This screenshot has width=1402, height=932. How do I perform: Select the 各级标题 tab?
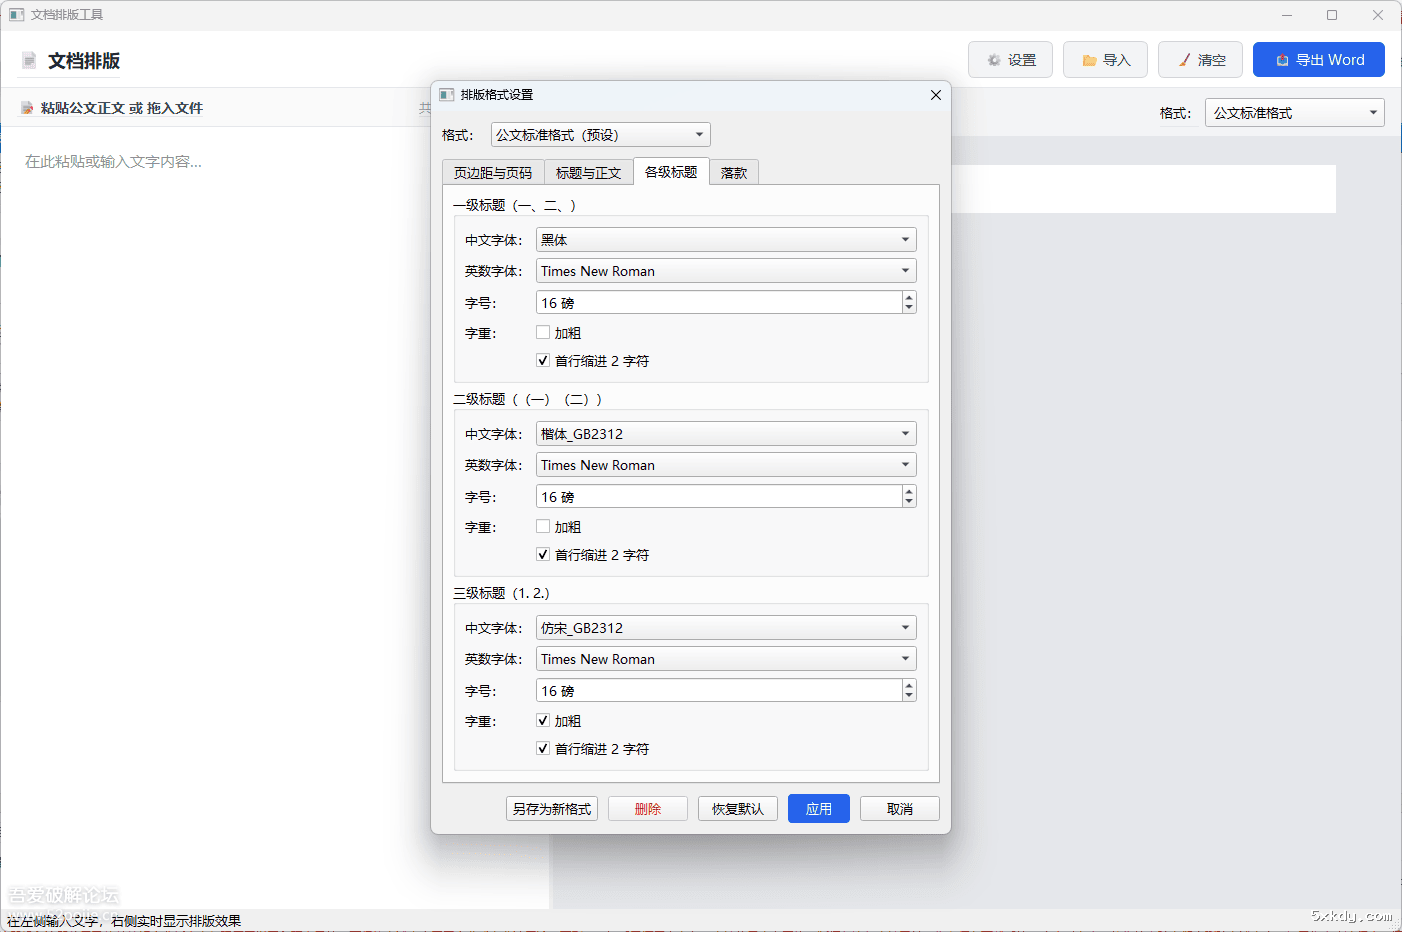671,172
